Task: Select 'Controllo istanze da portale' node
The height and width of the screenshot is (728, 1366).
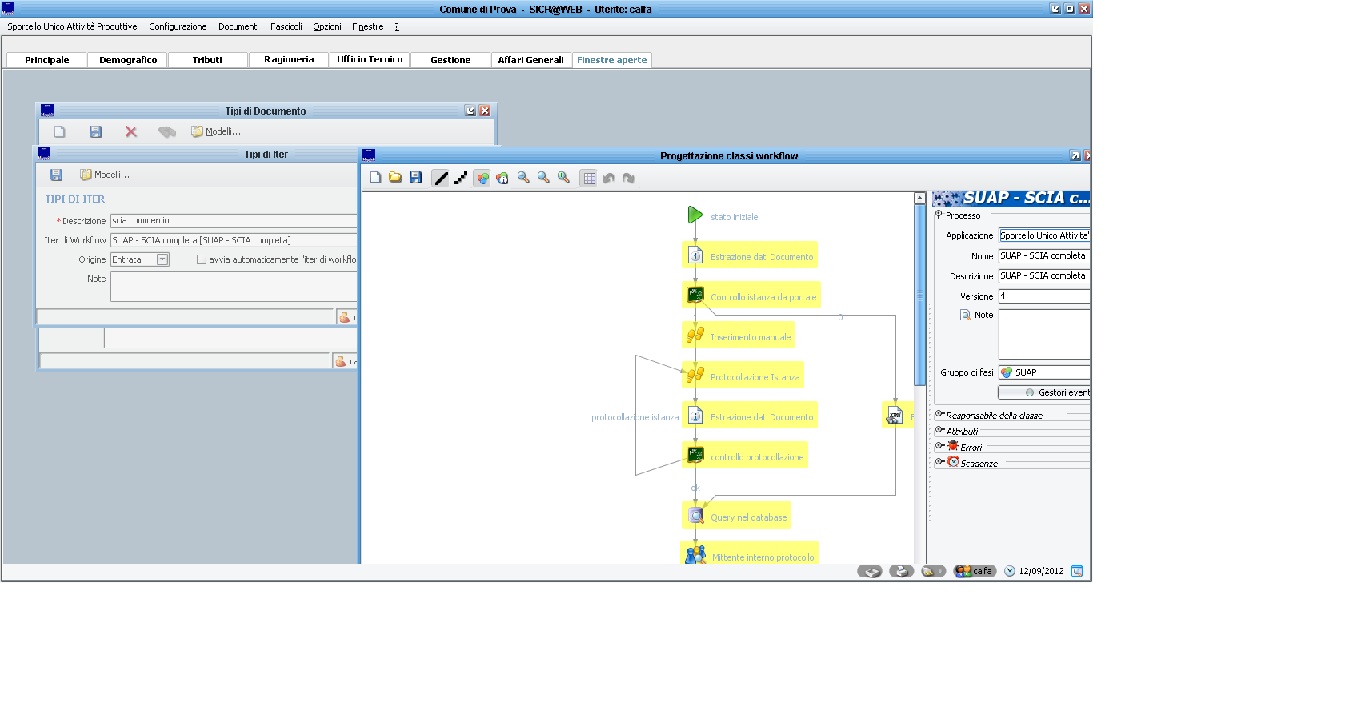Action: click(751, 296)
